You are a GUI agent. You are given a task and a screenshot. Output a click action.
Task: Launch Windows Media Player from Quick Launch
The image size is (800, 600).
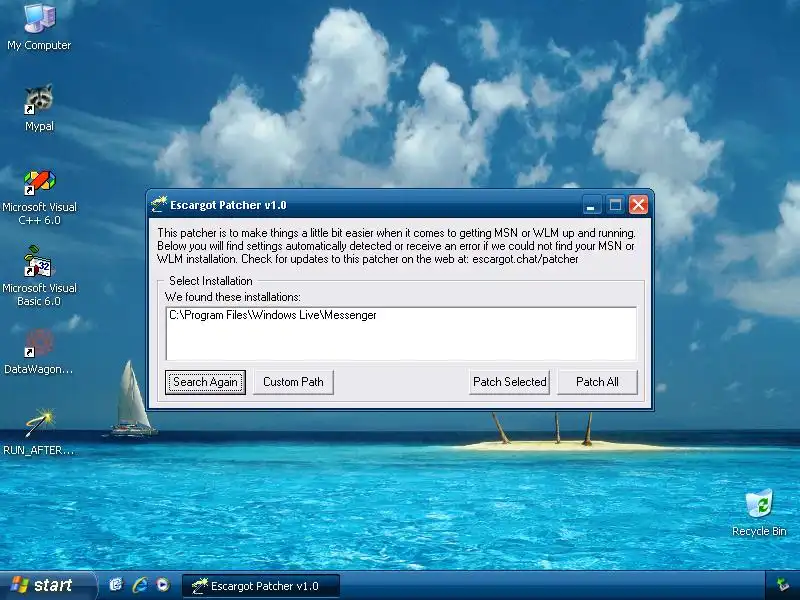tap(163, 585)
